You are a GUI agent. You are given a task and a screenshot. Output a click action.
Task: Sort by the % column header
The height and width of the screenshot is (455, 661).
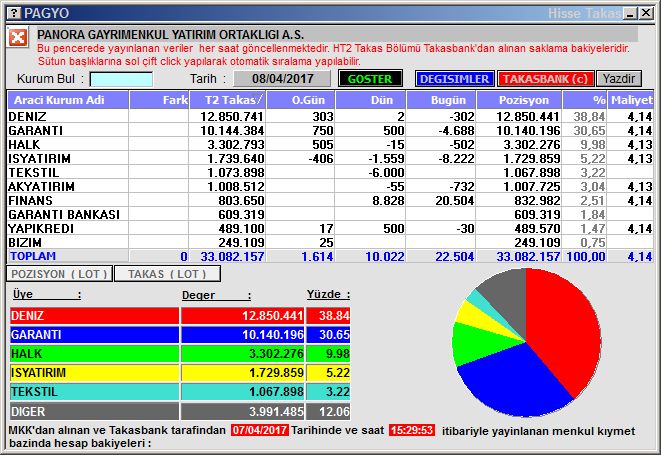point(585,100)
